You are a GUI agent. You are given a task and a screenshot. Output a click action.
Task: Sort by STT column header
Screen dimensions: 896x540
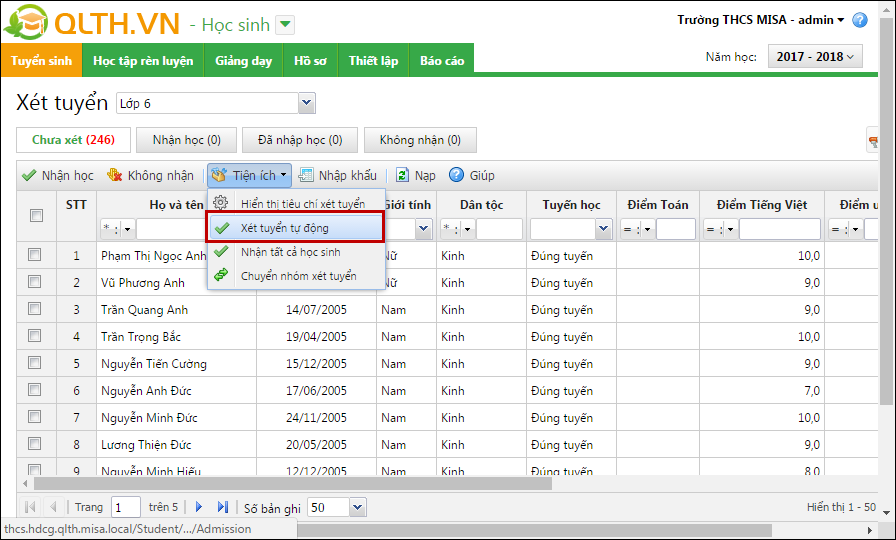click(76, 205)
